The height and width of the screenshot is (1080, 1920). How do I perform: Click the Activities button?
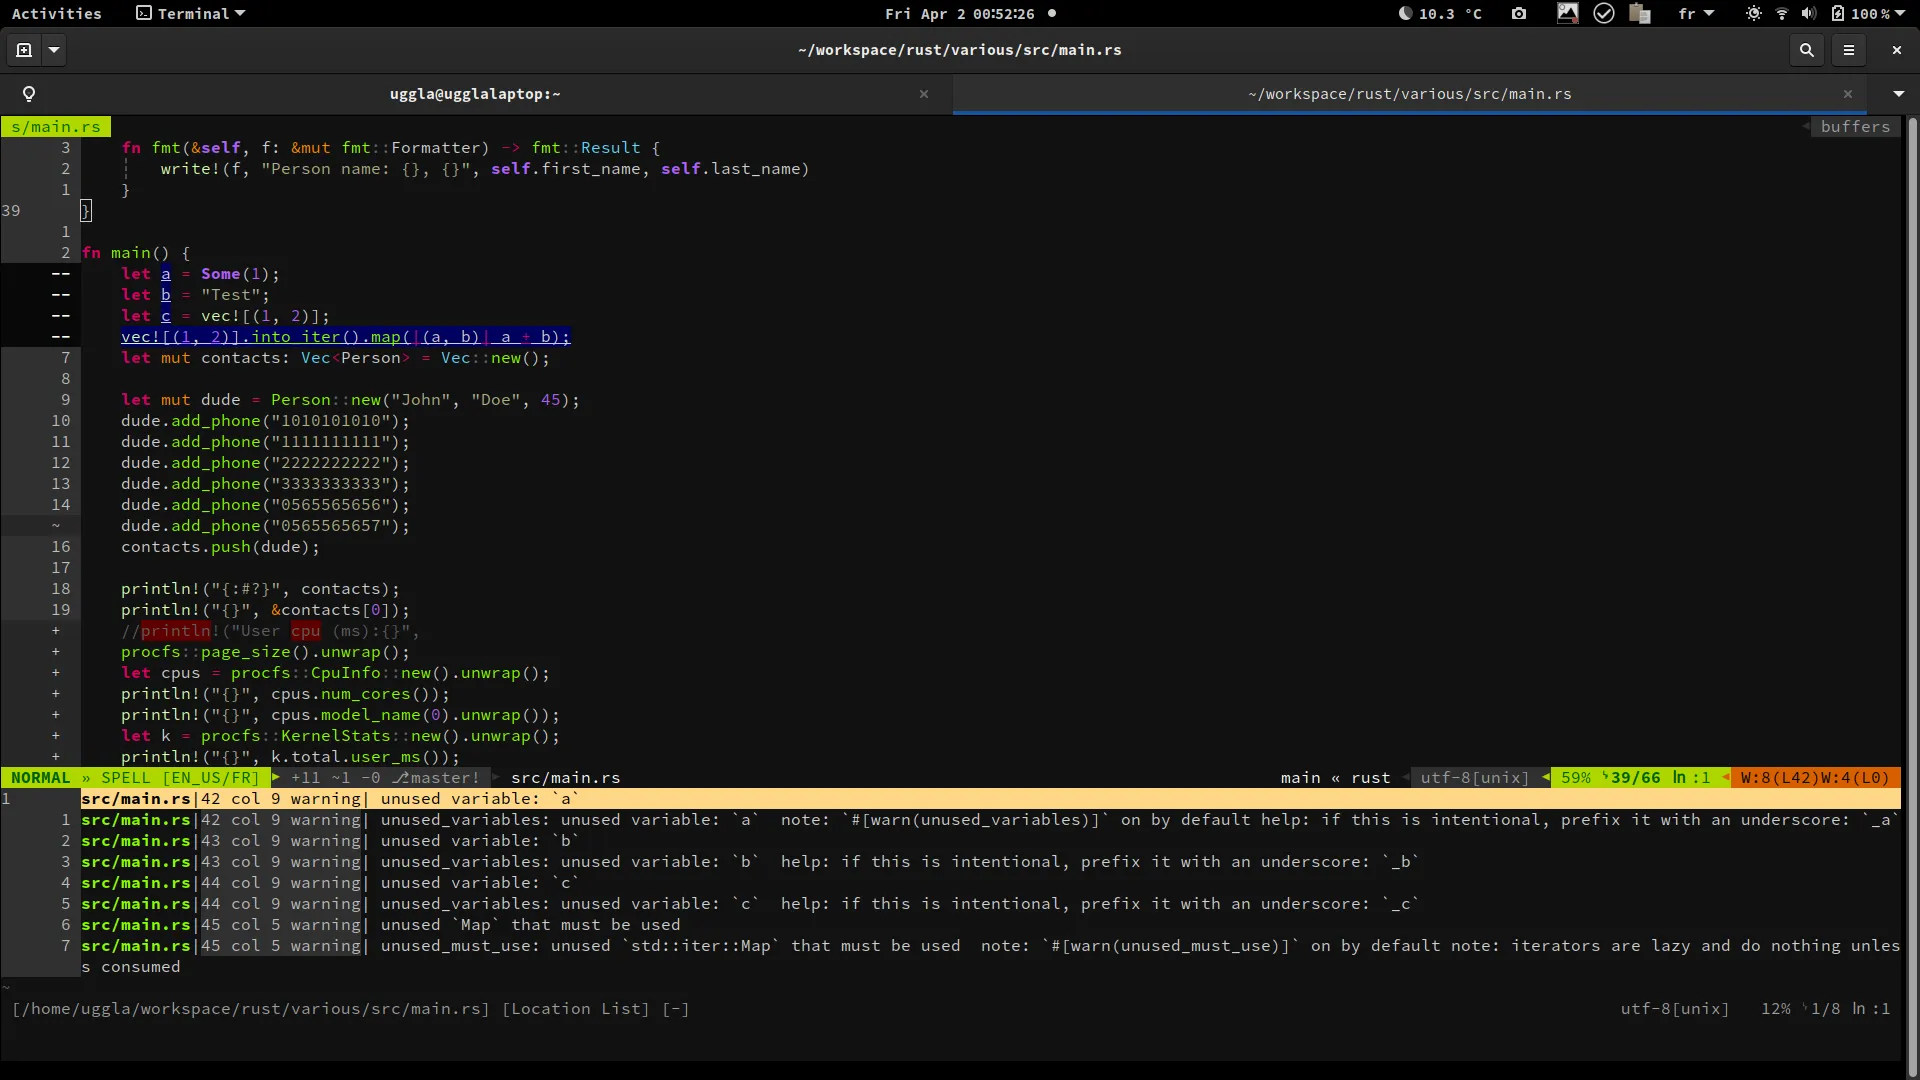[x=56, y=13]
